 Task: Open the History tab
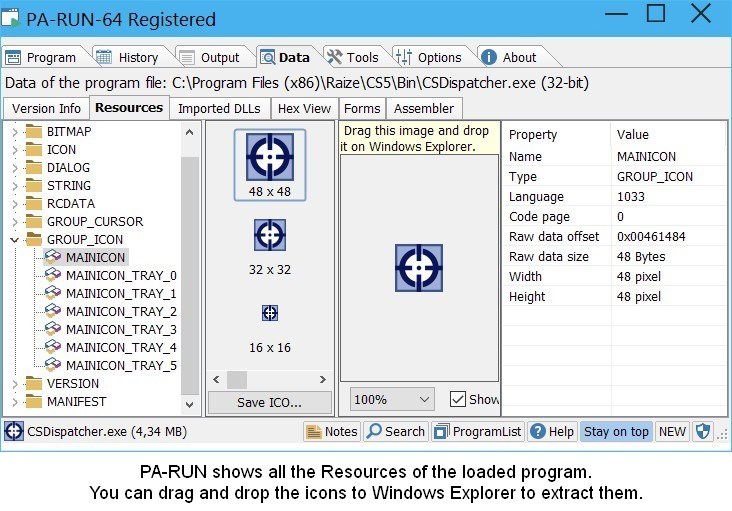coord(129,57)
